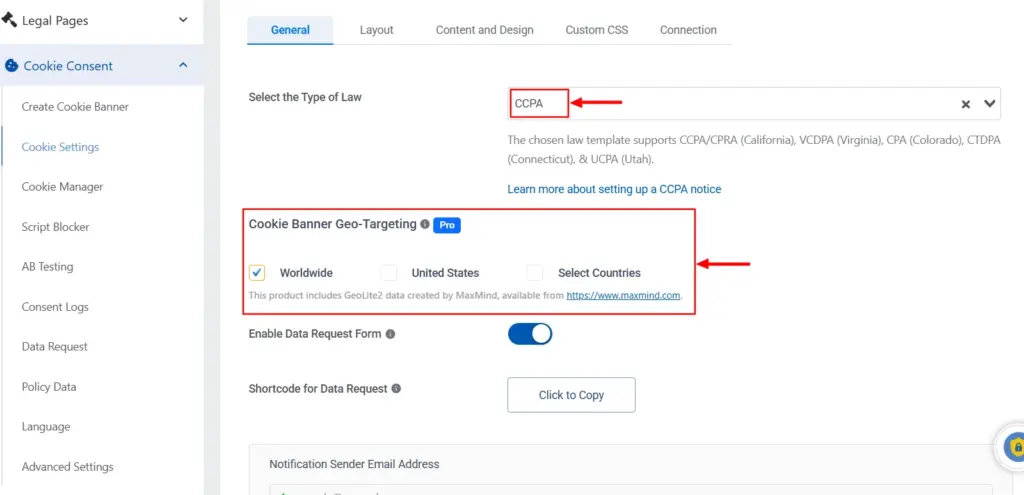This screenshot has height=495, width=1024.
Task: Open Language in sidebar
Action: tap(46, 427)
